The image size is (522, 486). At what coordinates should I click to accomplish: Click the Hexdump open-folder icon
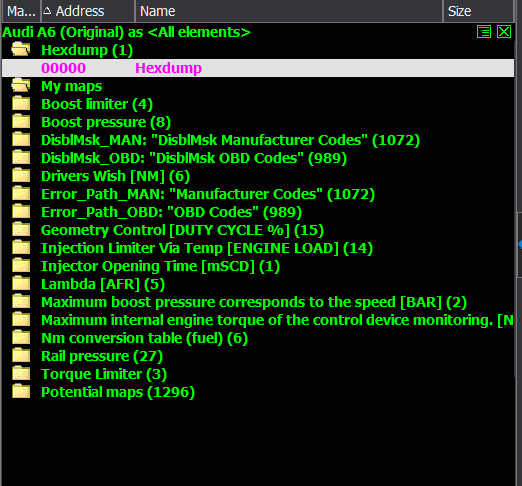pyautogui.click(x=21, y=50)
